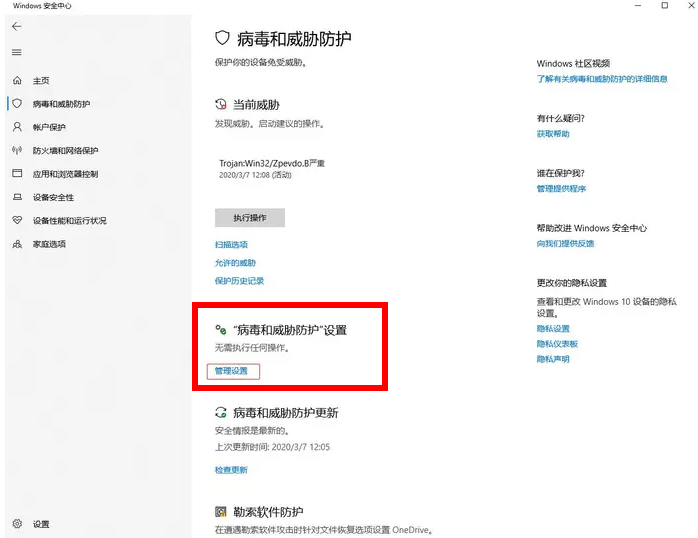Open 了解有关病毒和威胁防护的详细信息 link

coord(602,79)
